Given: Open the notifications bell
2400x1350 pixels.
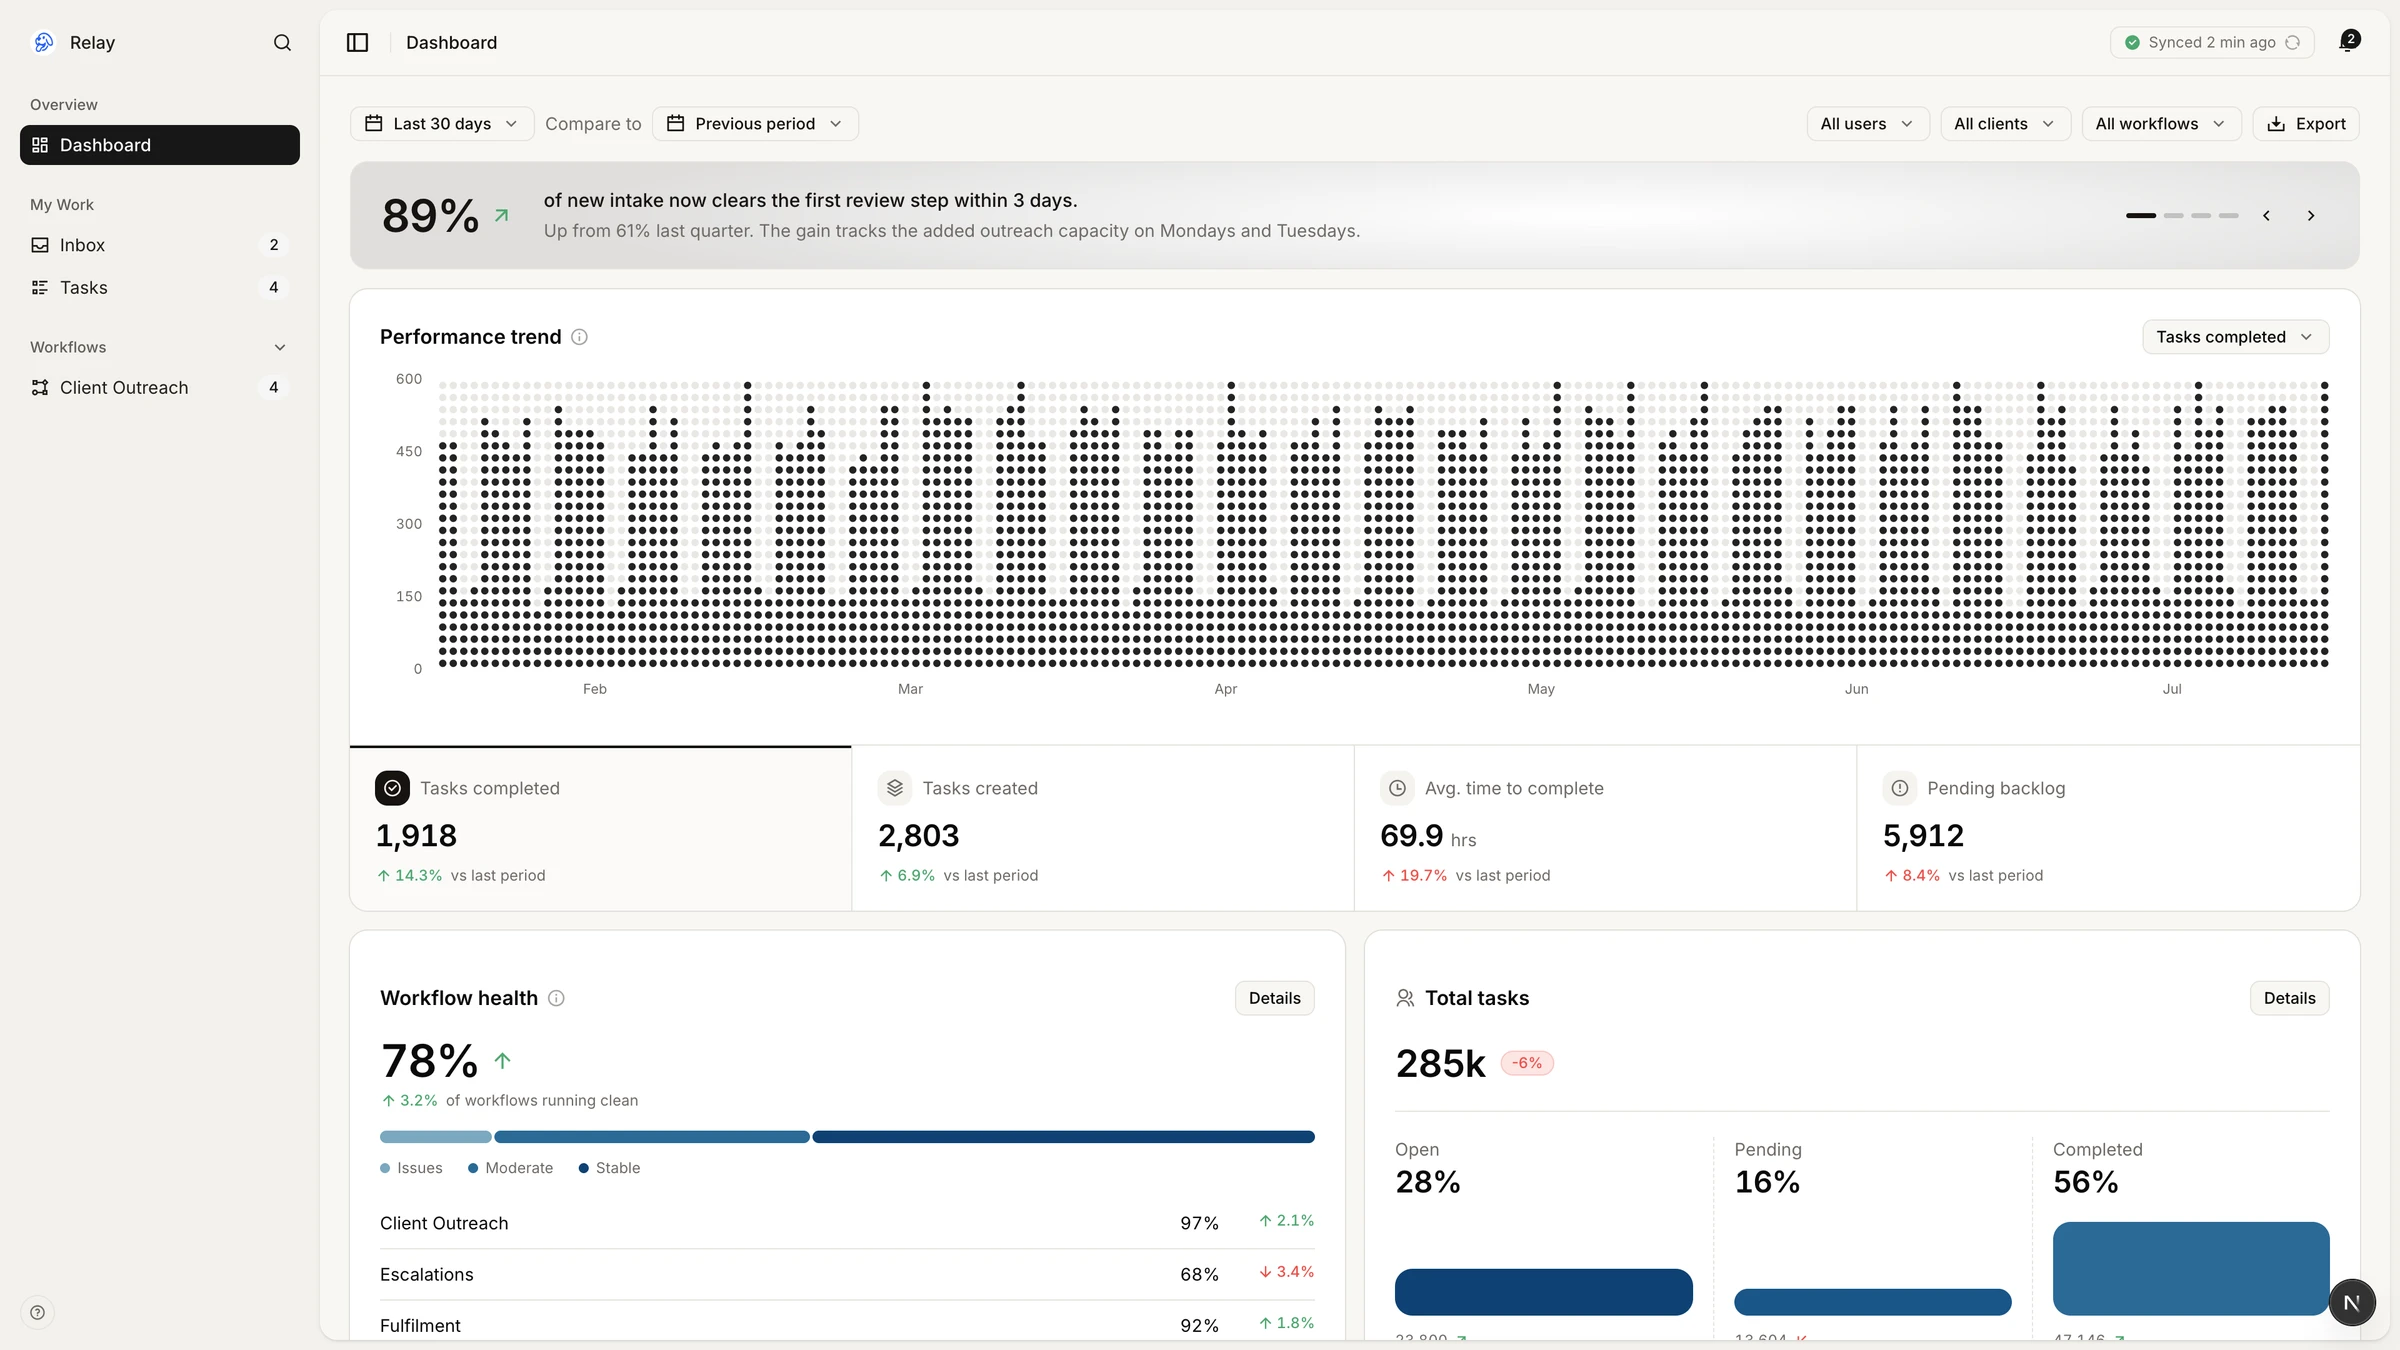Looking at the screenshot, I should click(2348, 42).
